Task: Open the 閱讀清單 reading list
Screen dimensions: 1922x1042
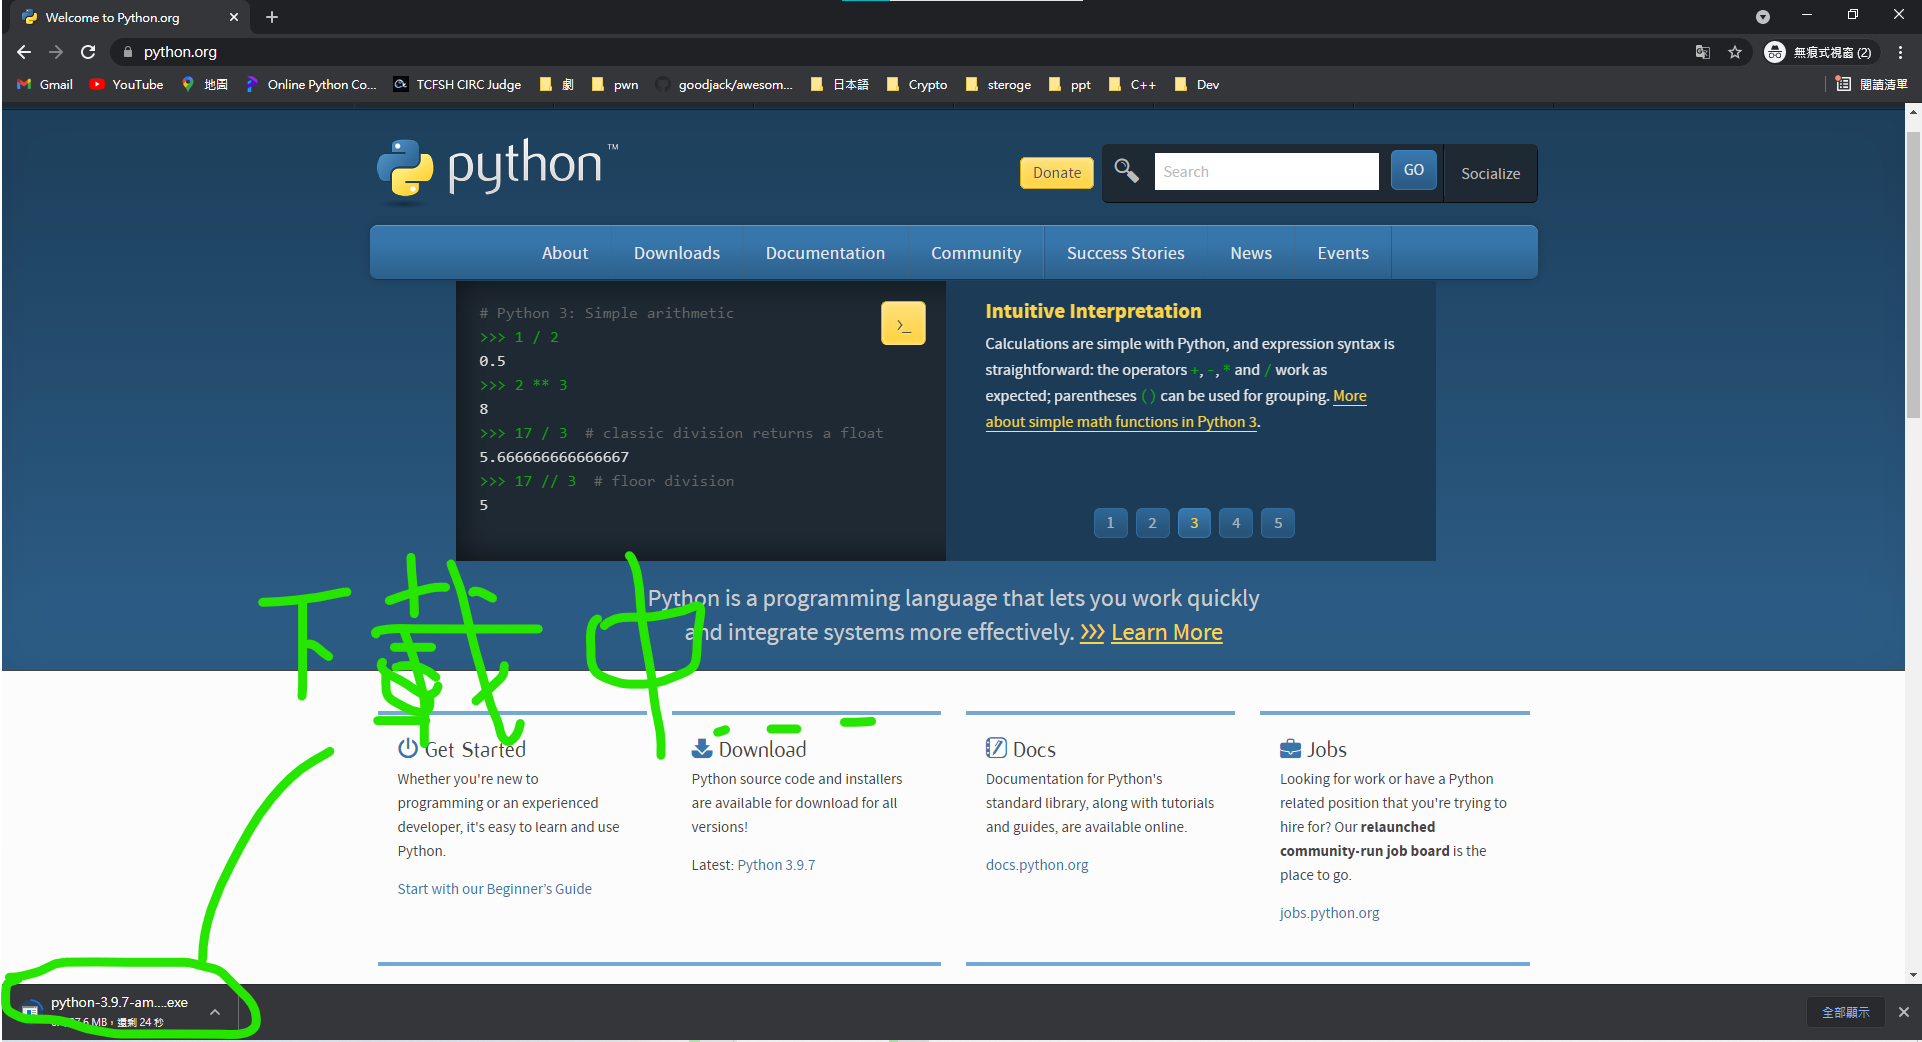Action: pyautogui.click(x=1873, y=84)
